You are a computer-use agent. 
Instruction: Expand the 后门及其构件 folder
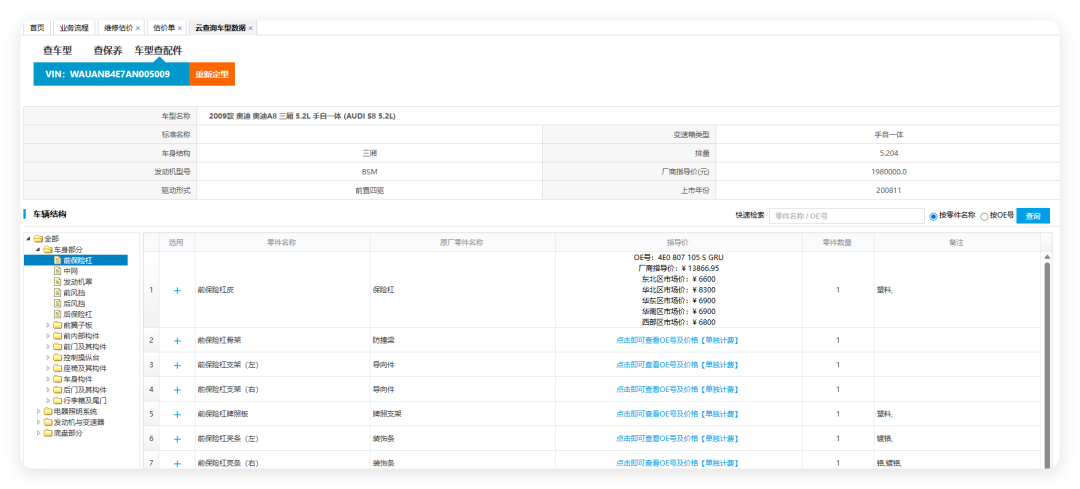pos(48,390)
